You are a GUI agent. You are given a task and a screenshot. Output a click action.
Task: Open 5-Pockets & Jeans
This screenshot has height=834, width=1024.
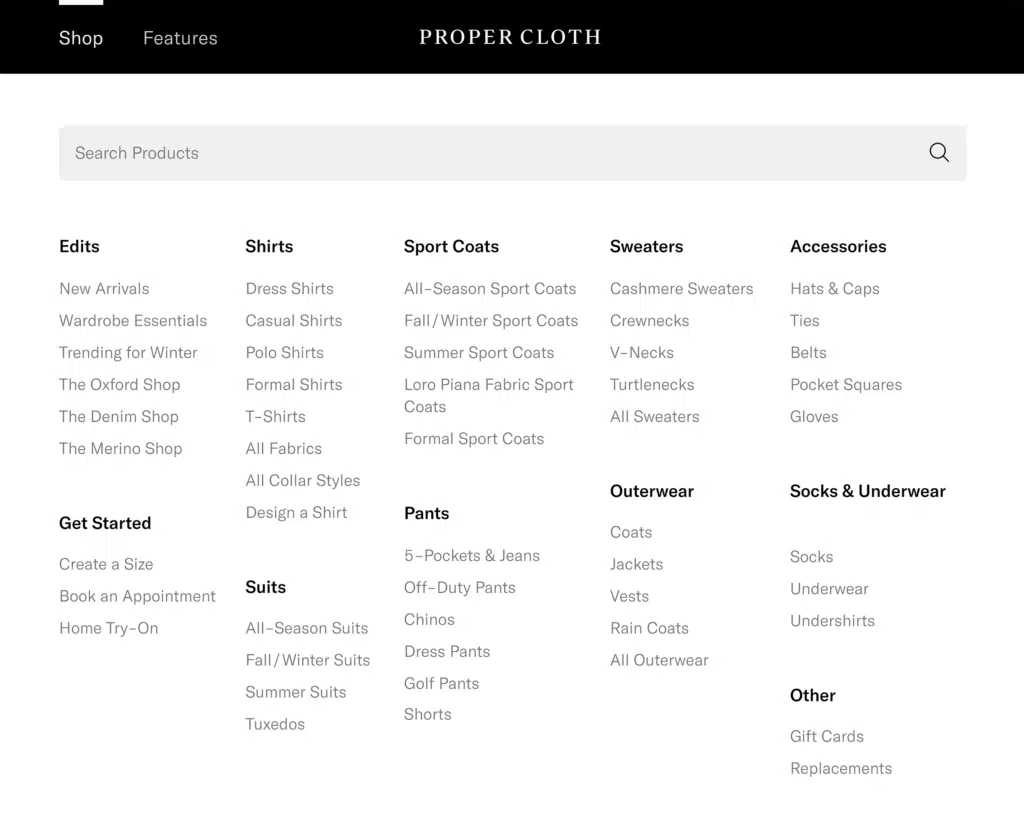(x=472, y=556)
